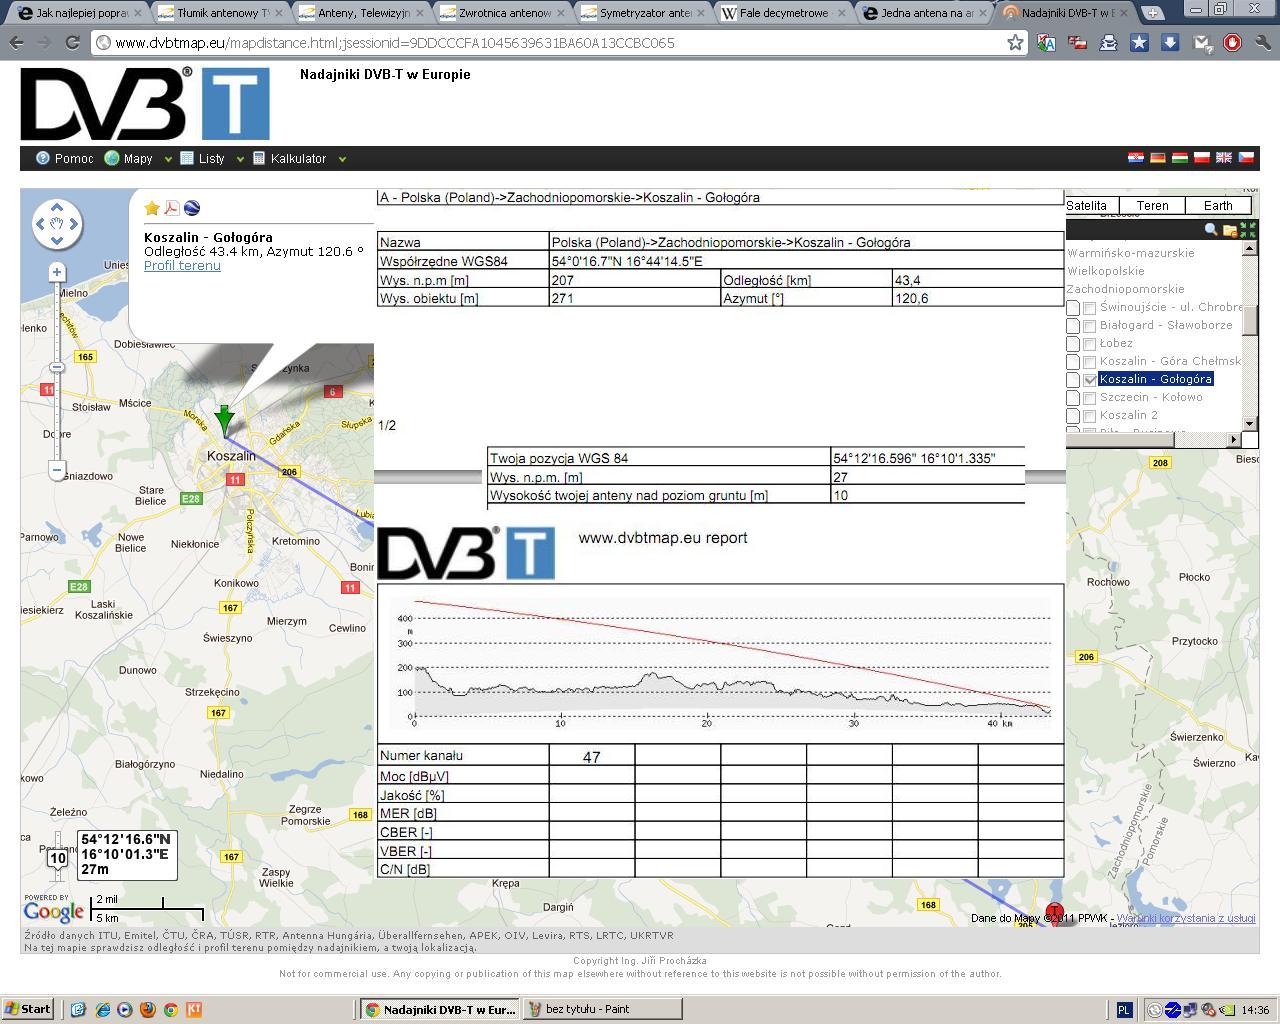Click the browser back arrow
Viewport: 1280px width, 1024px height.
(x=17, y=43)
